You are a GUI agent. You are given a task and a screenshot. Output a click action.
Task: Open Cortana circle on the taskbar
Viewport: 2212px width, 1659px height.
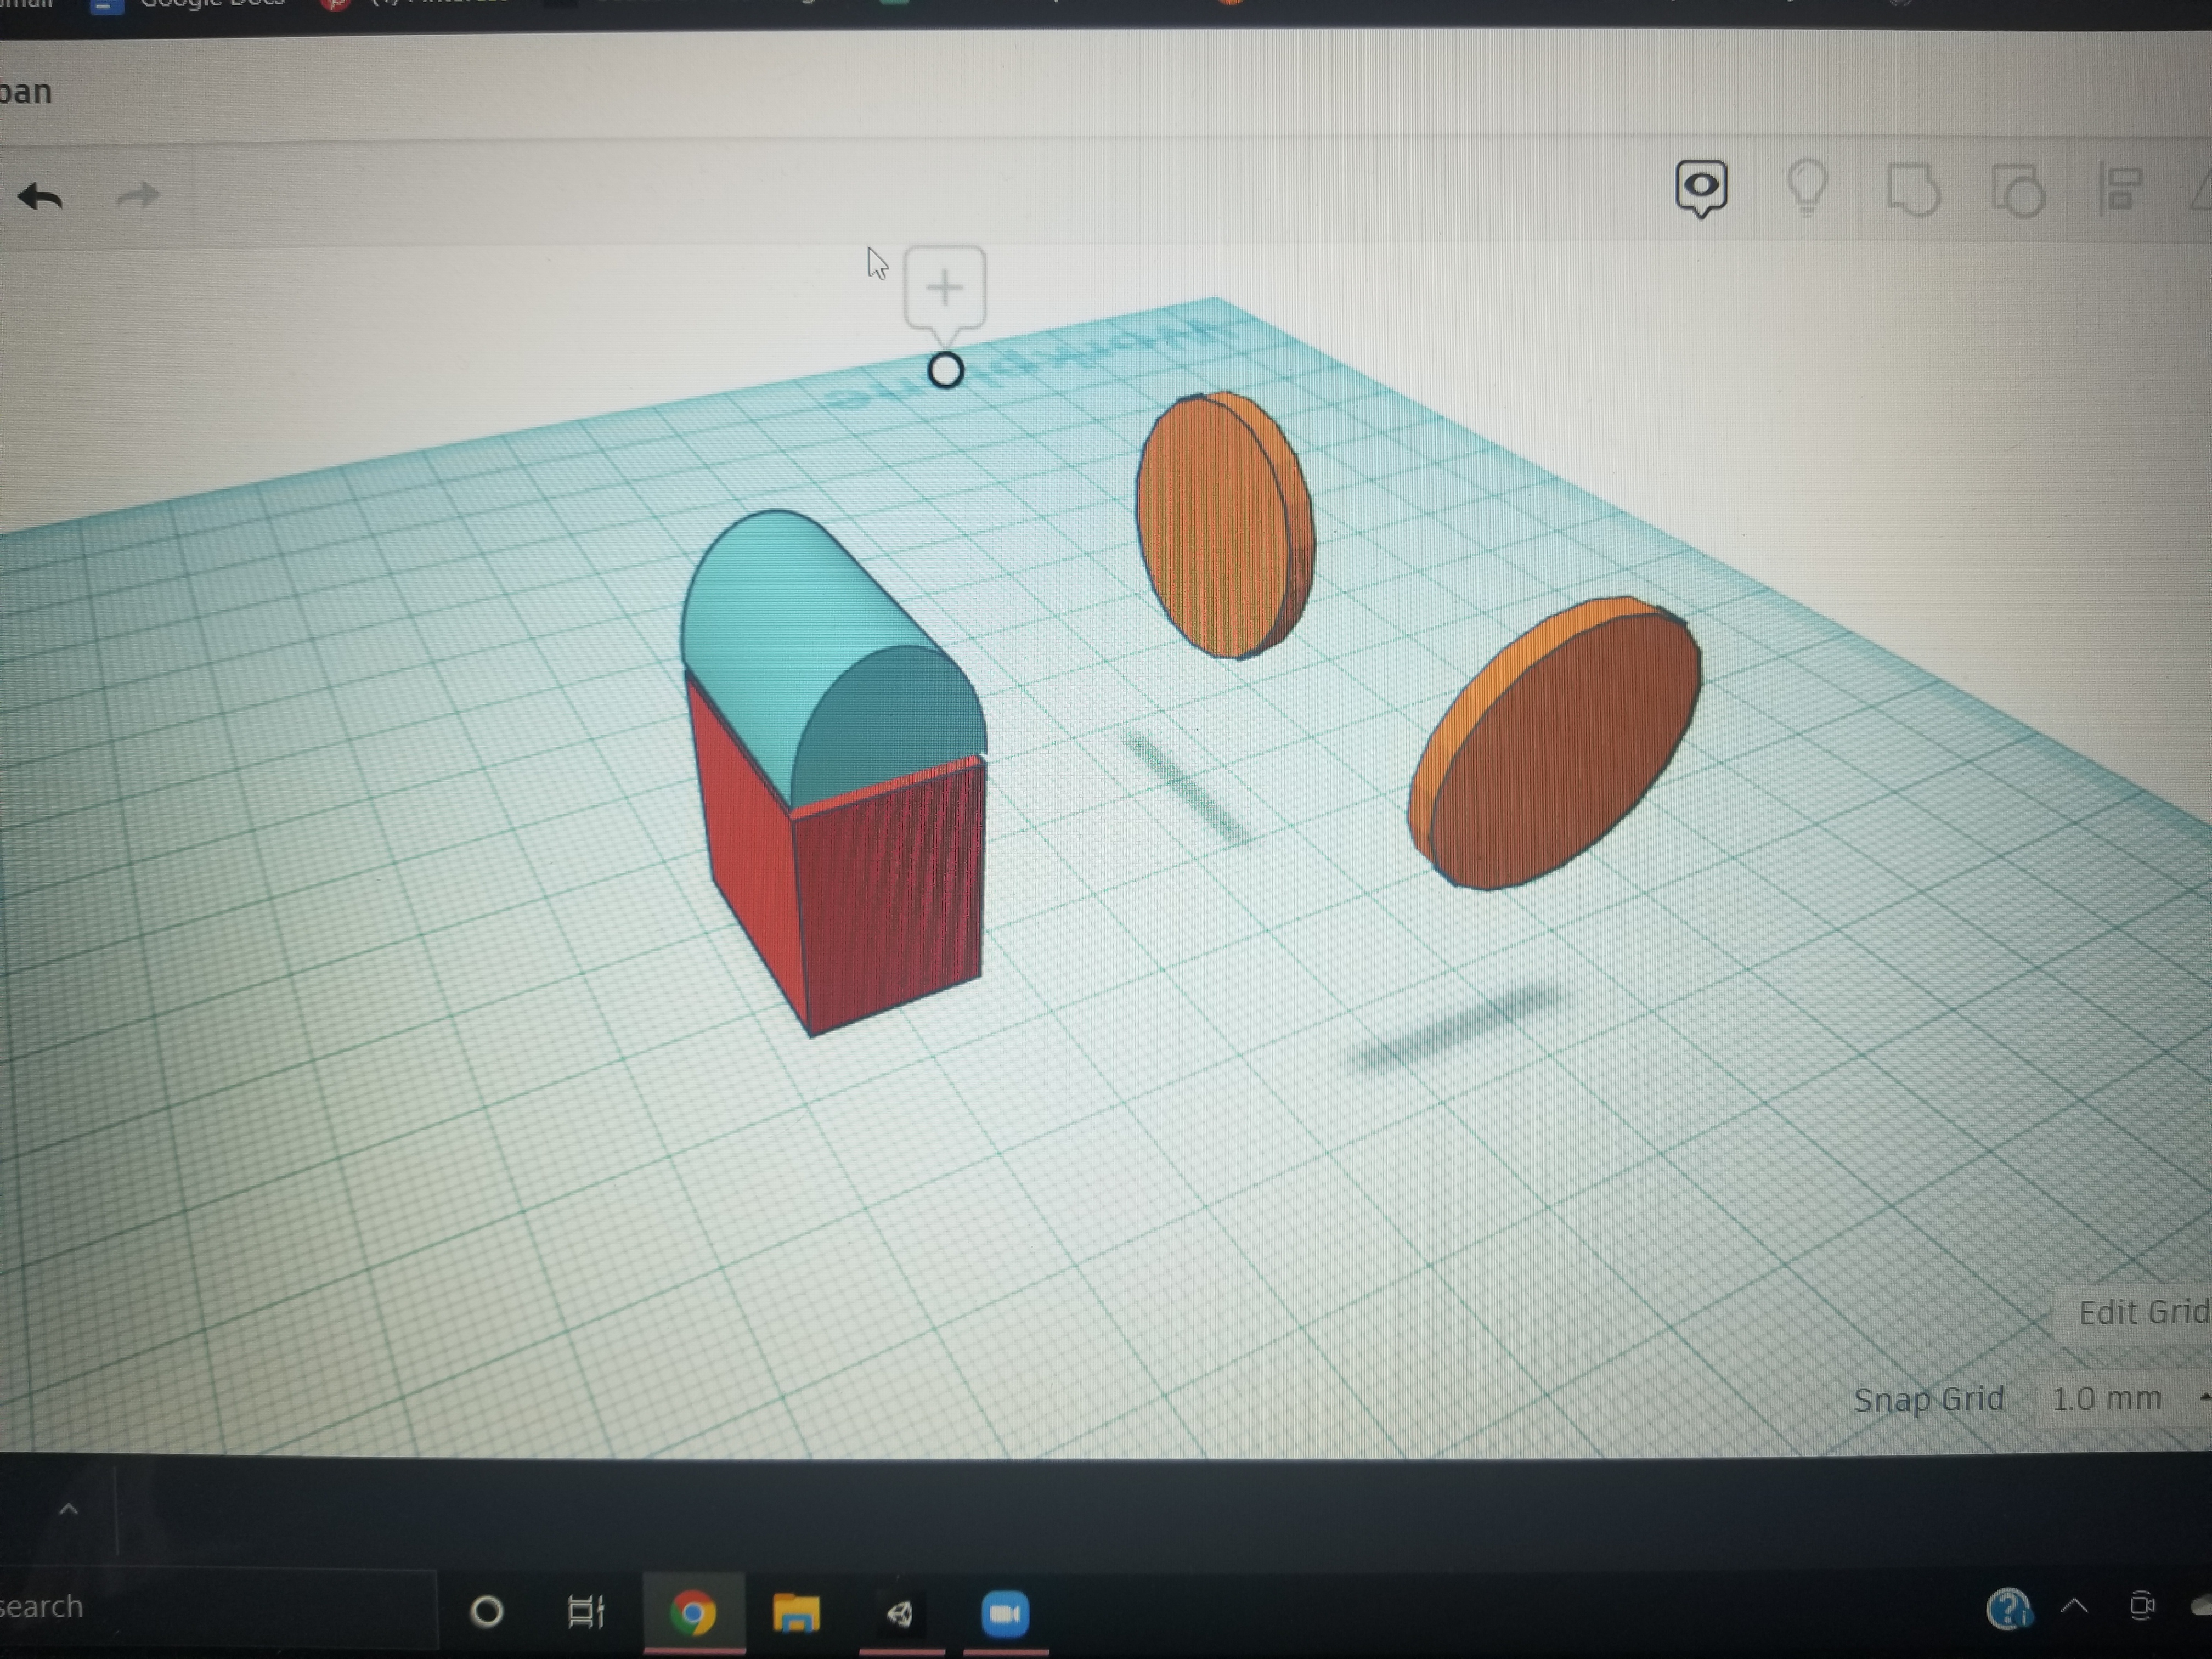click(487, 1611)
